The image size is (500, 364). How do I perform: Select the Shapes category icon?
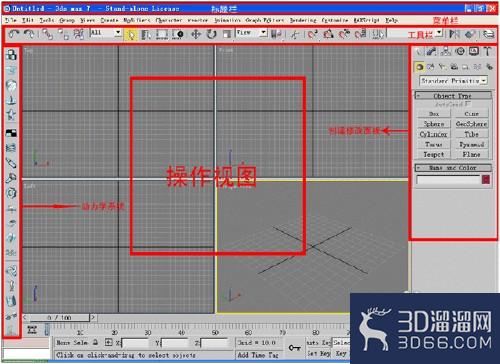431,67
